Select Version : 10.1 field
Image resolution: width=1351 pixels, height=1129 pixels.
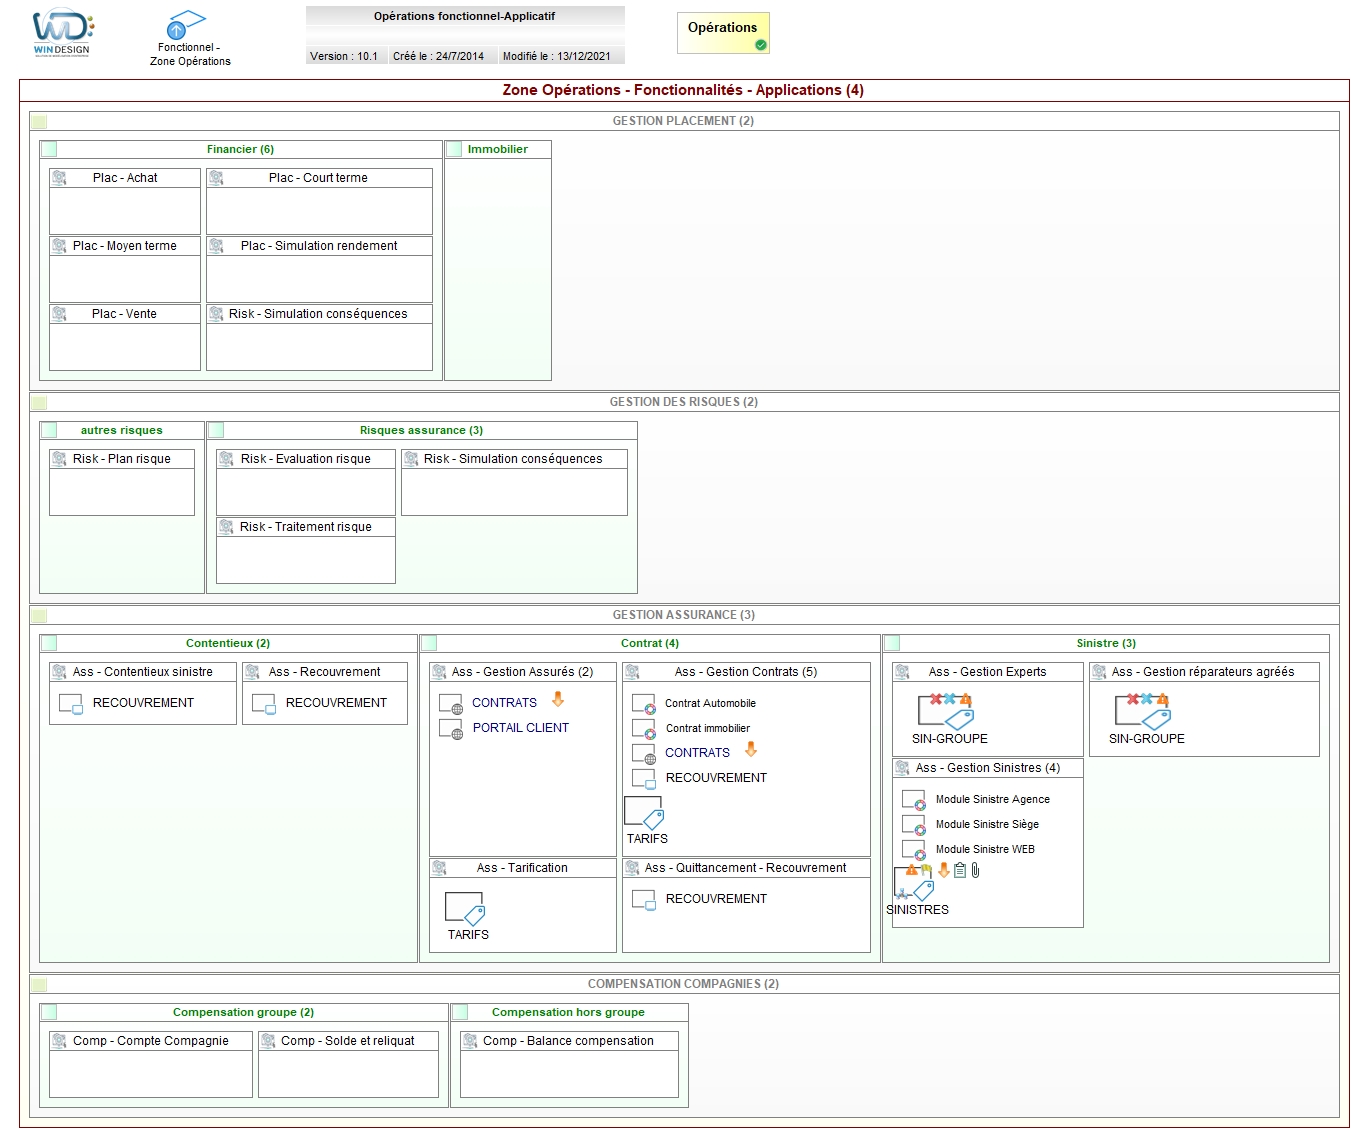click(x=344, y=56)
